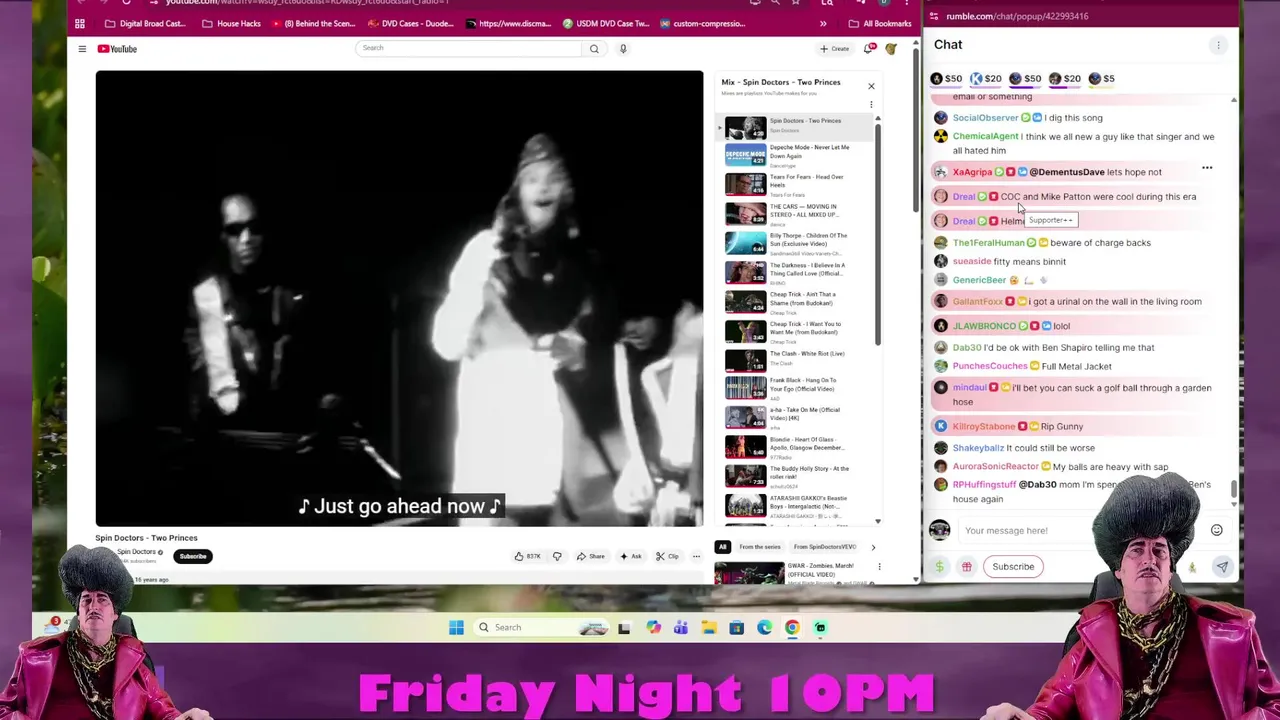The width and height of the screenshot is (1280, 720).
Task: Click the YouTube search magnifier button
Action: pos(594,48)
